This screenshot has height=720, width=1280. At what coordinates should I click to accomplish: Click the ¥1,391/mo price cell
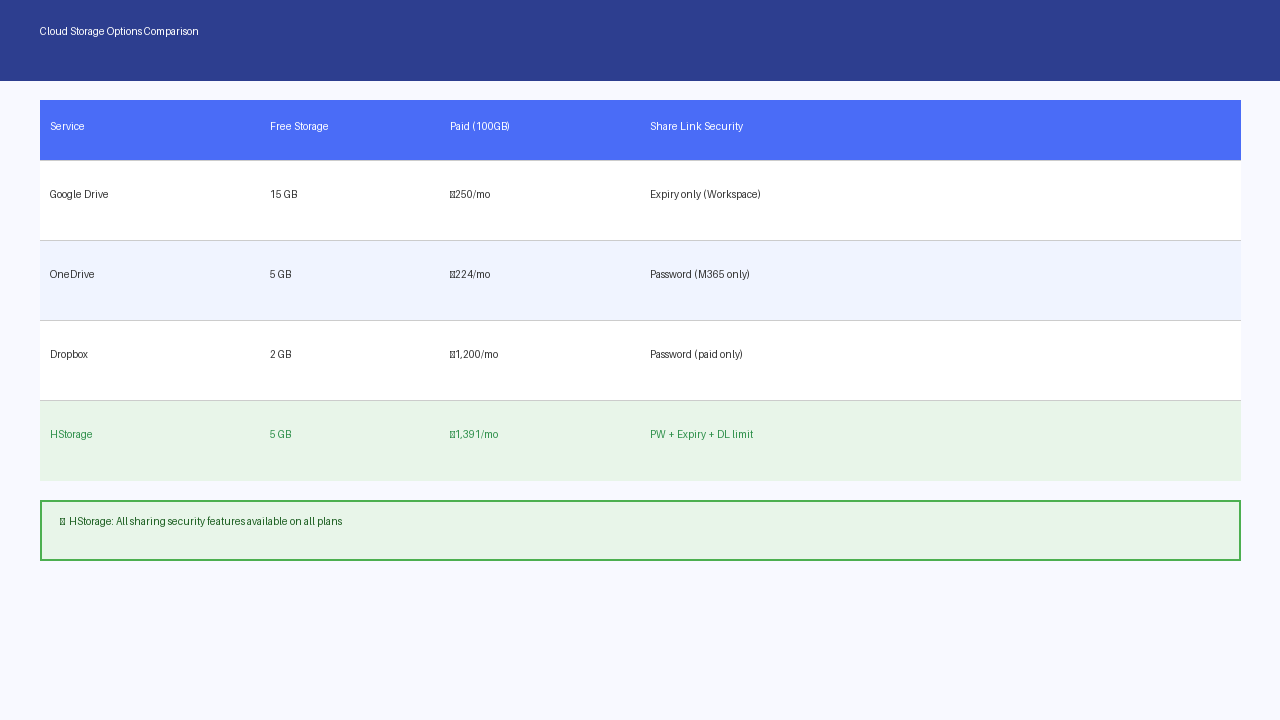point(474,435)
